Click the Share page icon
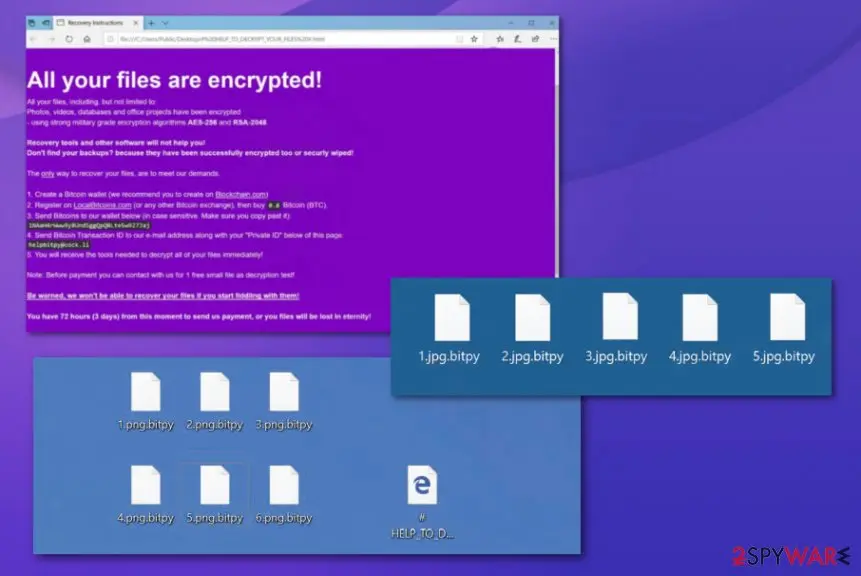The height and width of the screenshot is (576, 861). click(535, 39)
